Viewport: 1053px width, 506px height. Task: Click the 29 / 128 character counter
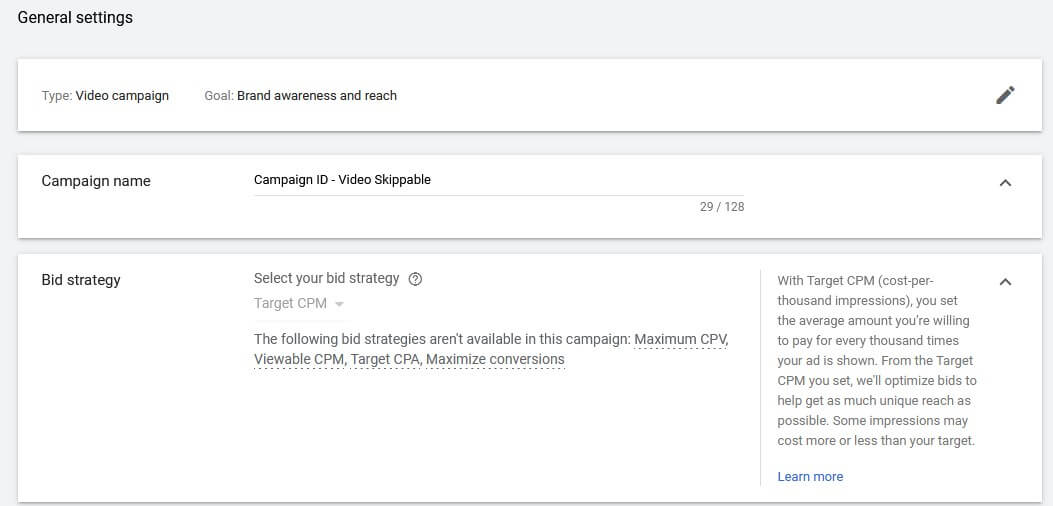point(721,207)
